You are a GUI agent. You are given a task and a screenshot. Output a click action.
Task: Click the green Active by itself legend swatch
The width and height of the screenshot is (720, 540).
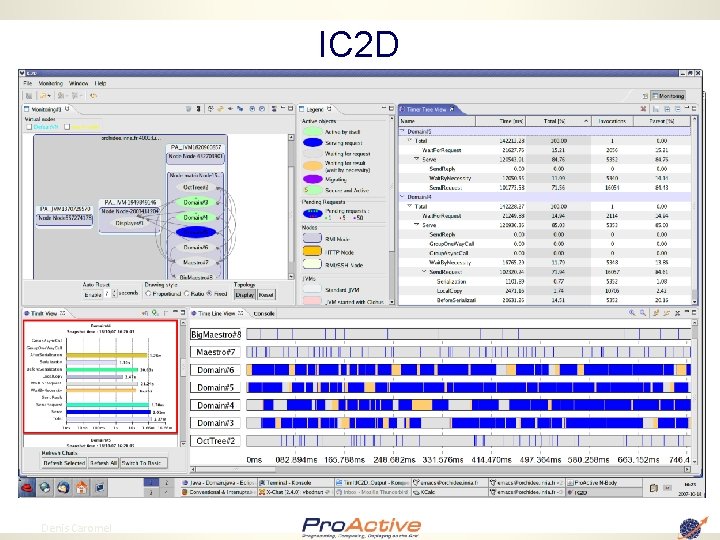coord(313,131)
